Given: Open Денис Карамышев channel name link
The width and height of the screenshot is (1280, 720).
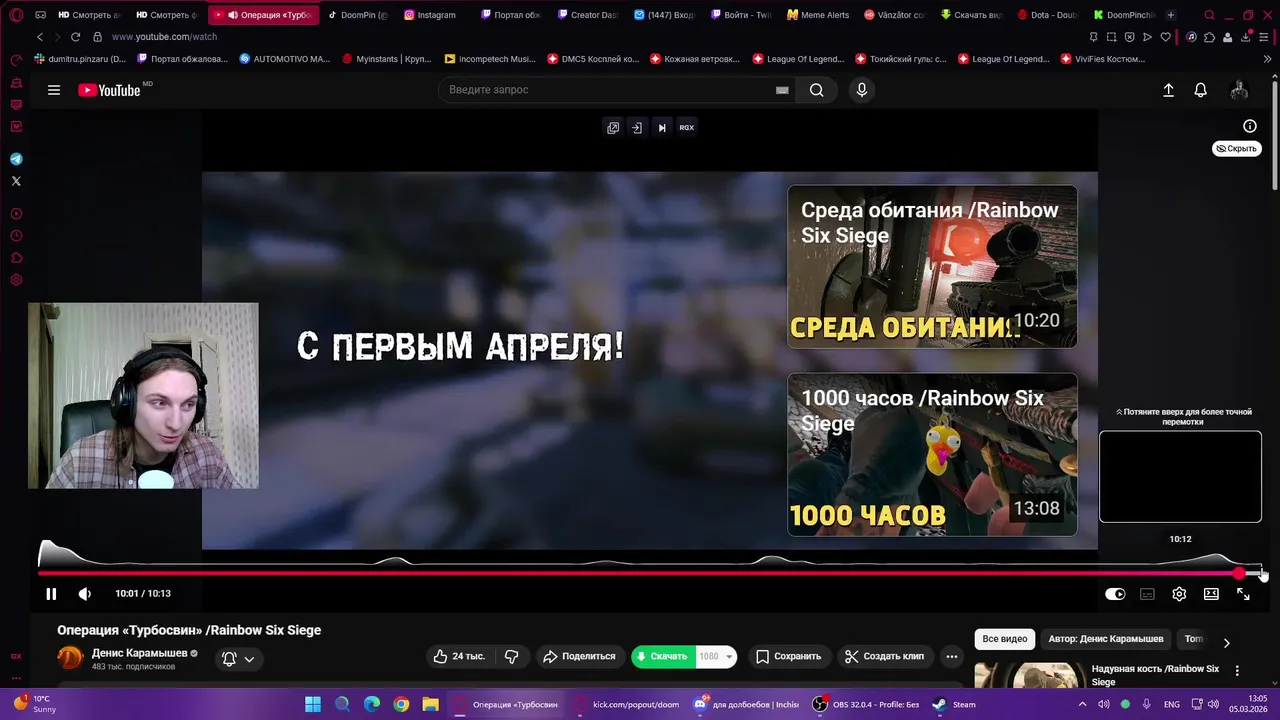Looking at the screenshot, I should tap(139, 653).
